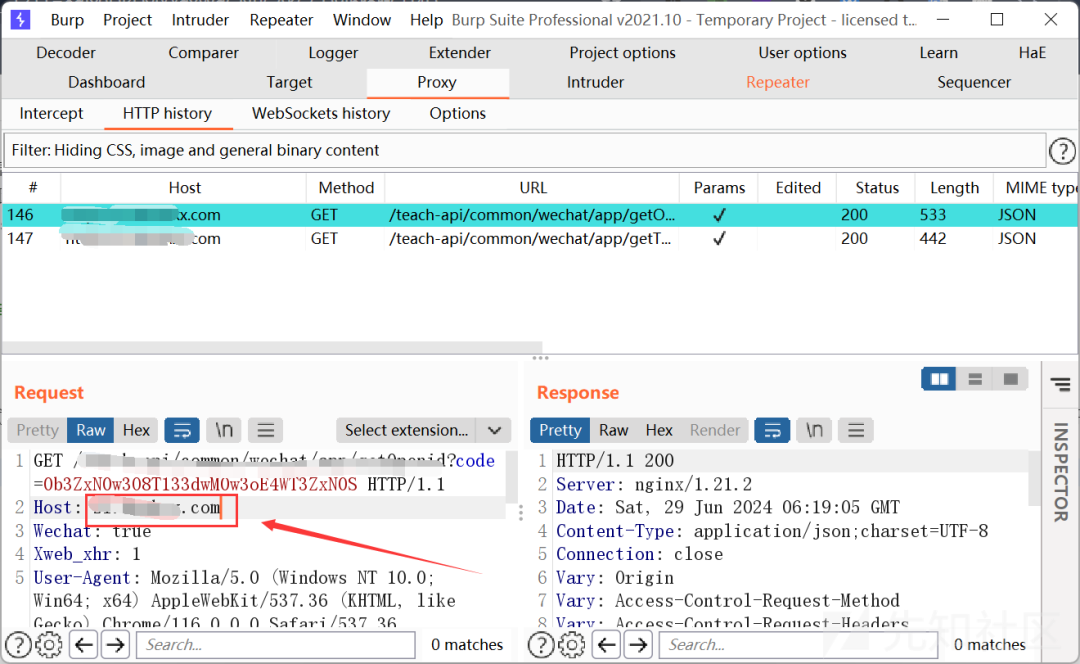Open the Project options tab
1080x664 pixels.
pyautogui.click(x=623, y=53)
